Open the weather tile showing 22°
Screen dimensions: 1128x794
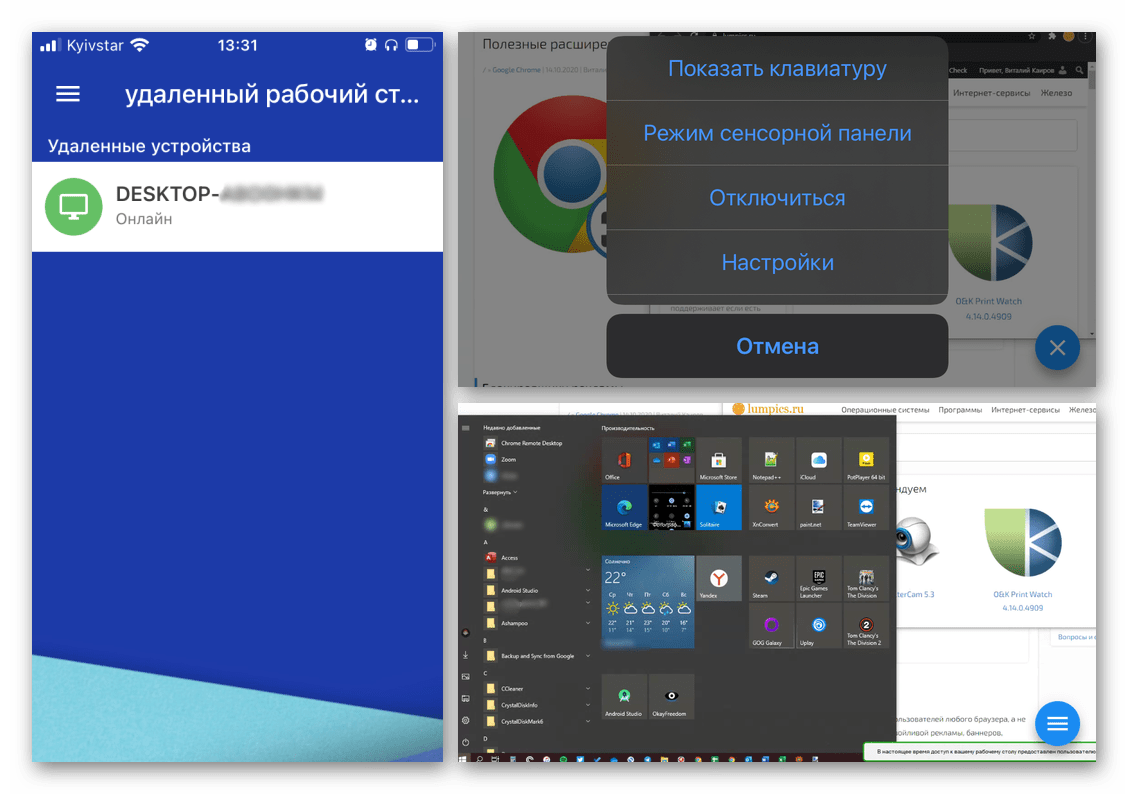pyautogui.click(x=648, y=601)
